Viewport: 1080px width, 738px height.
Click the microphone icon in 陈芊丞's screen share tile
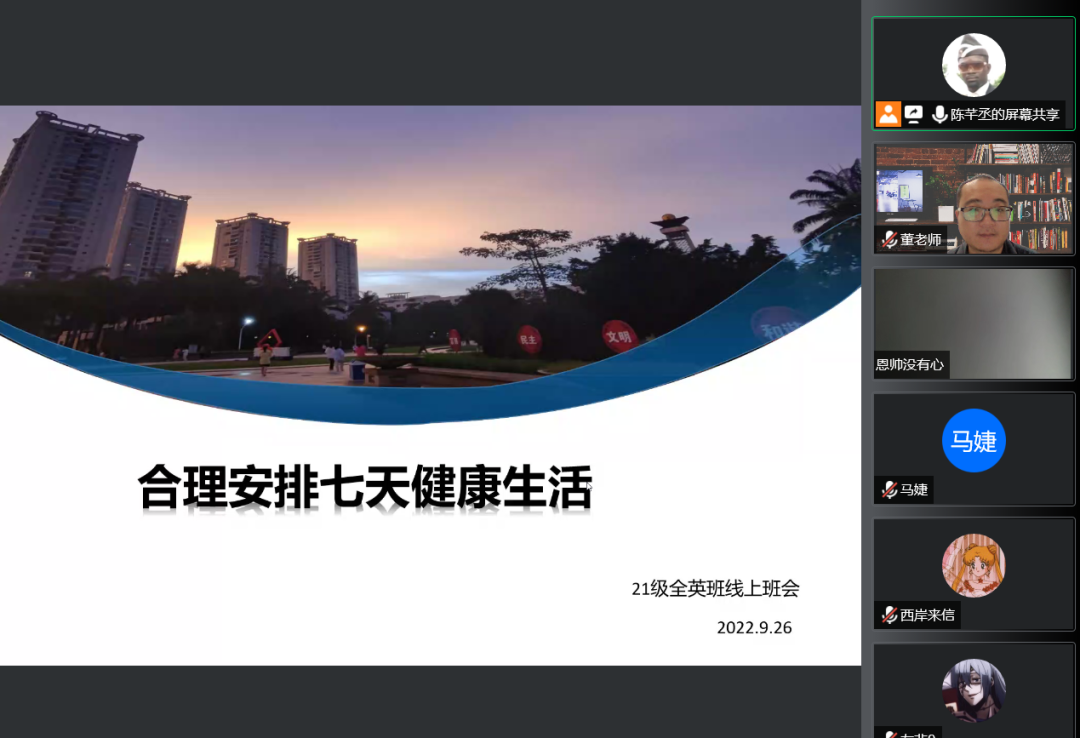tap(940, 114)
